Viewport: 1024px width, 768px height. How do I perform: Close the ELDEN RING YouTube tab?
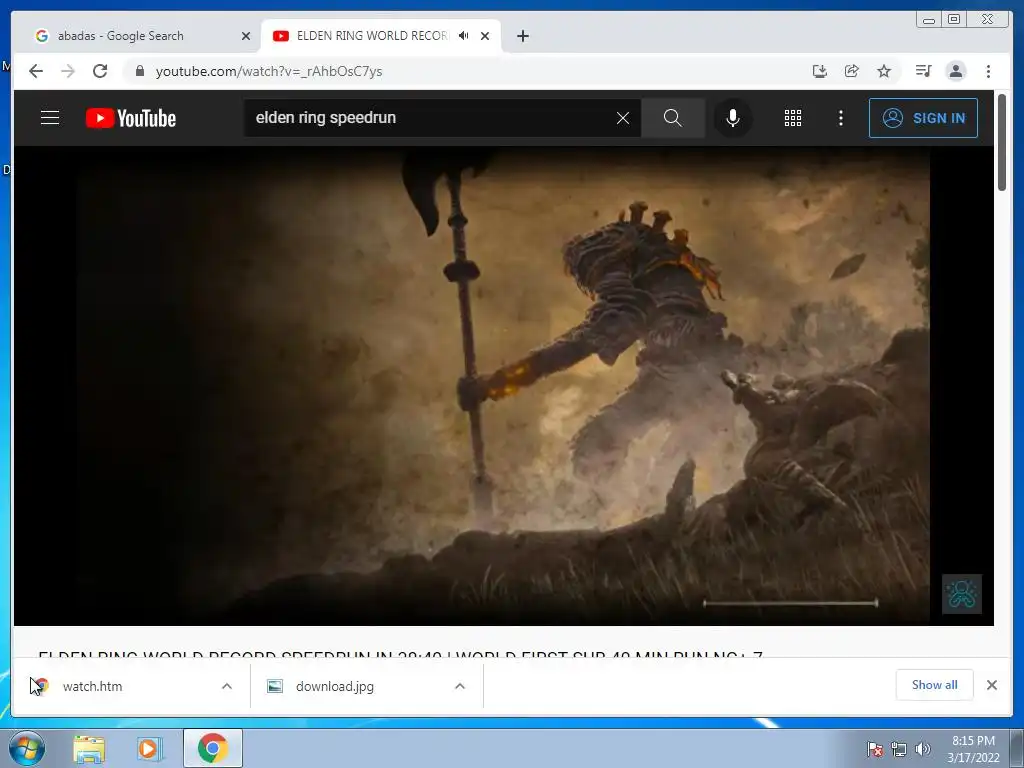point(485,36)
